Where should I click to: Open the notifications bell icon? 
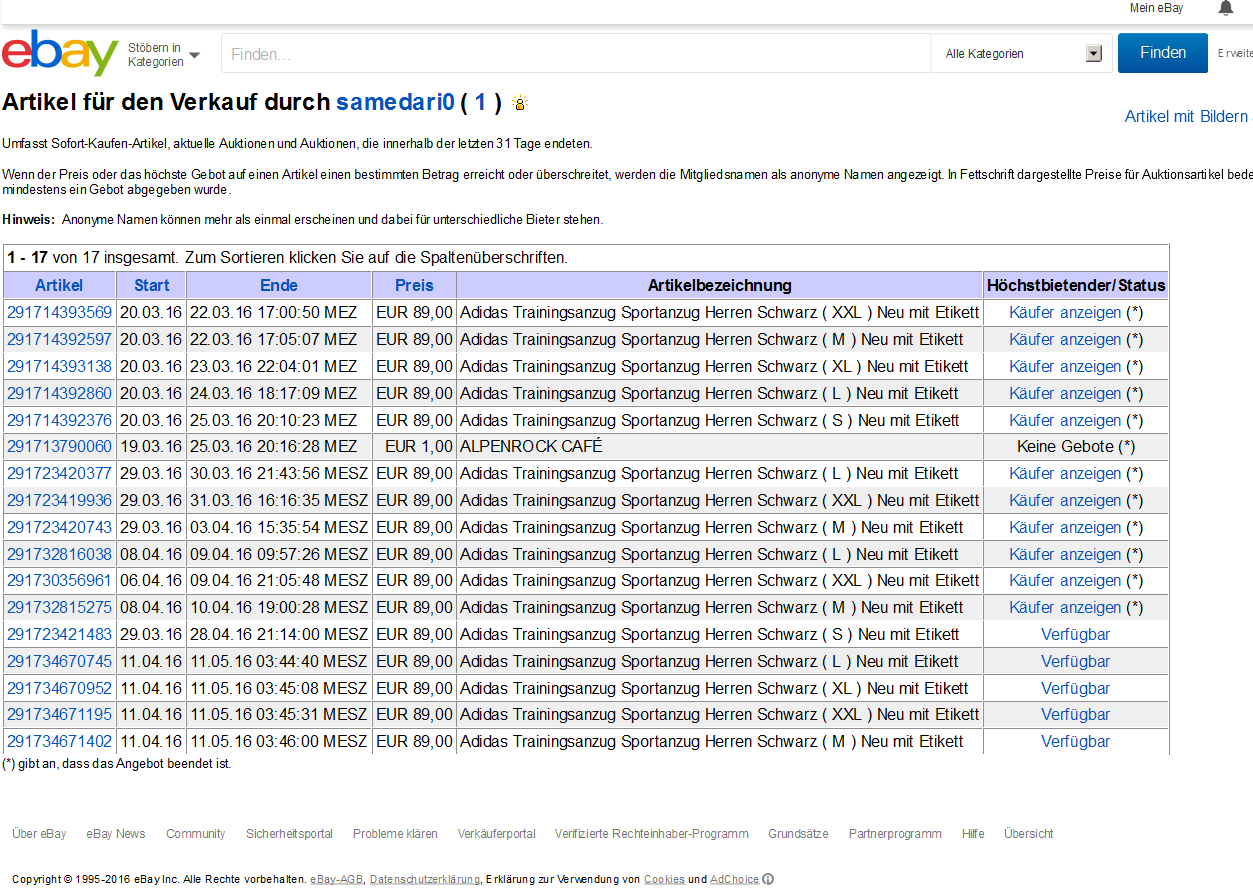tap(1226, 8)
